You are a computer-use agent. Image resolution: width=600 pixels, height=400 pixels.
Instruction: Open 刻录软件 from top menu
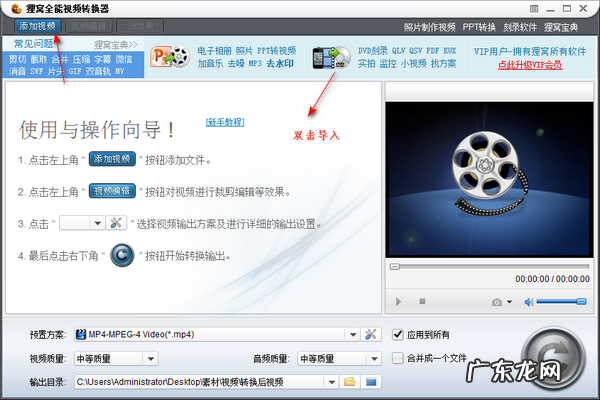coord(520,27)
